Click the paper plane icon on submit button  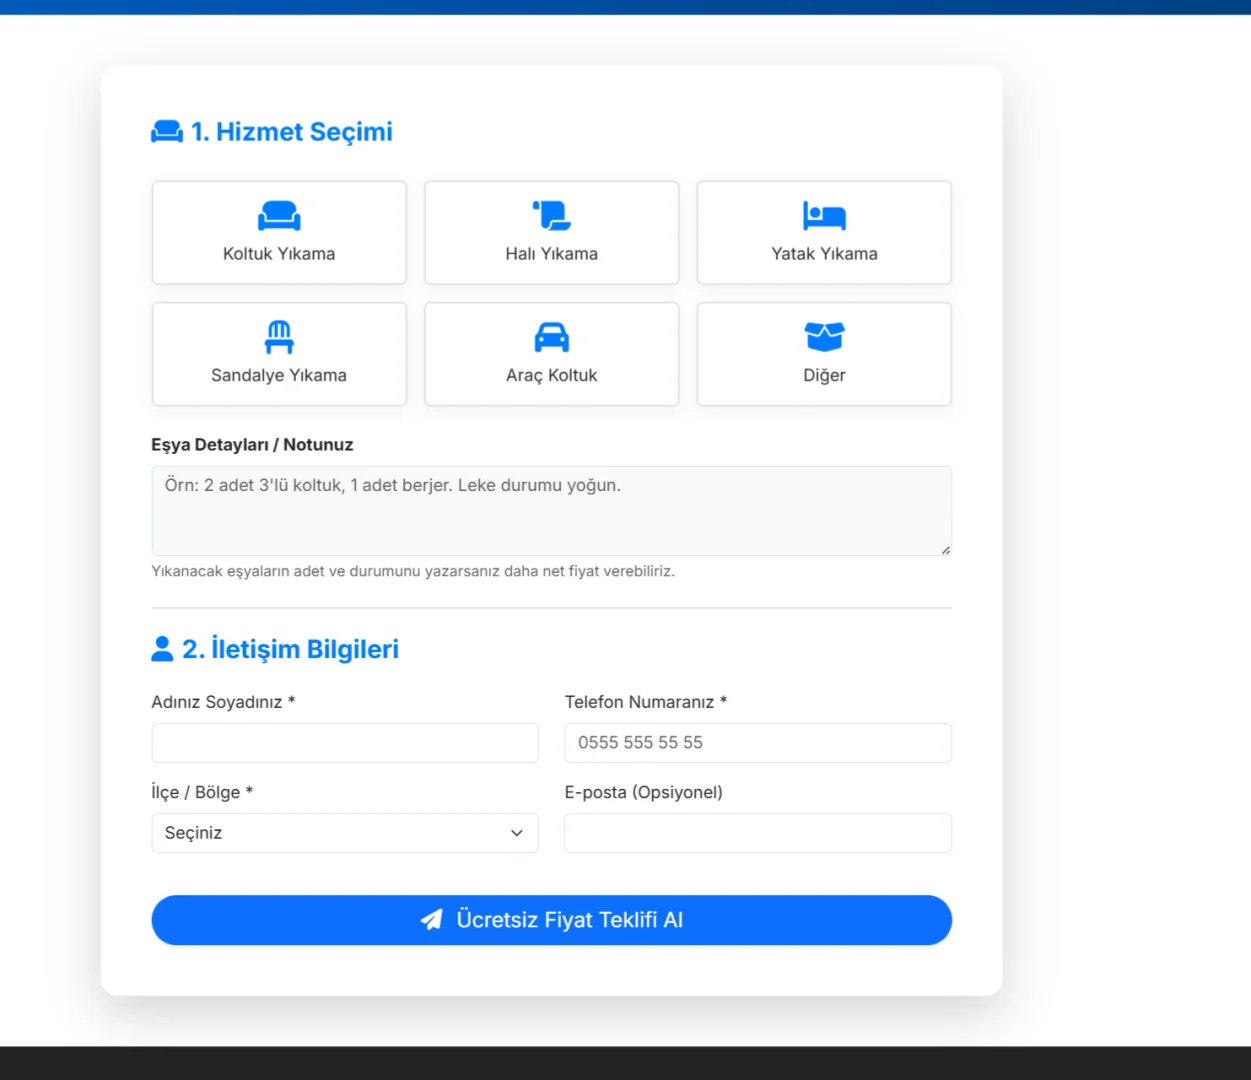click(431, 920)
